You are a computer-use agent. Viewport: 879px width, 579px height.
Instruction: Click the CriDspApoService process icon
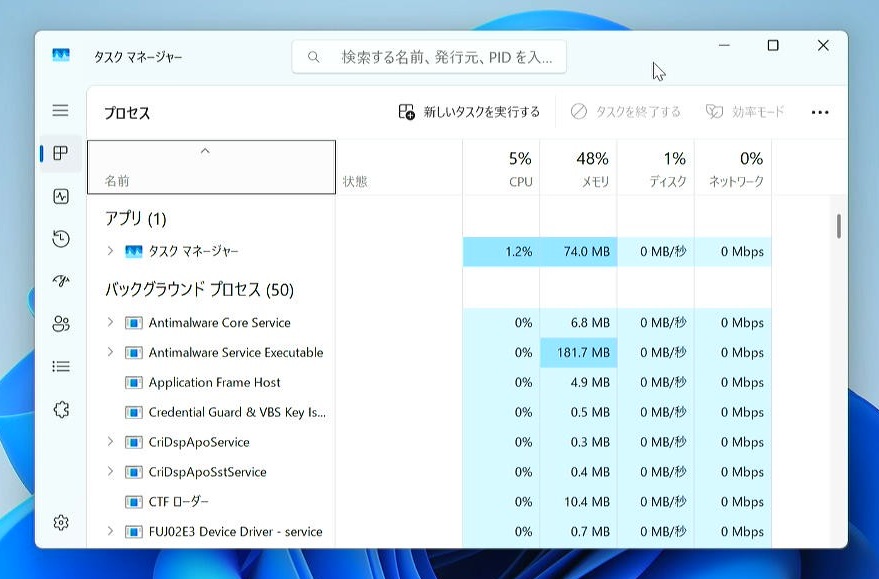pyautogui.click(x=133, y=442)
